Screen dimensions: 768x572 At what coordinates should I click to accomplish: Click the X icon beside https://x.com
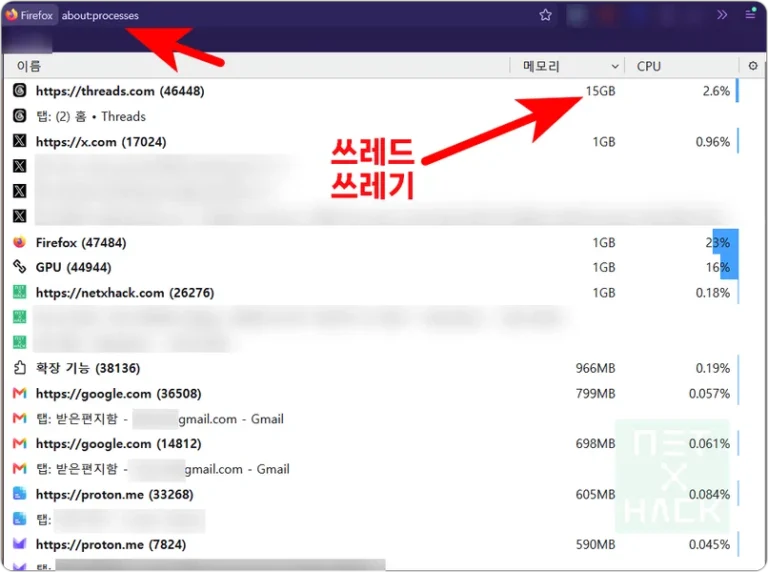pos(20,141)
